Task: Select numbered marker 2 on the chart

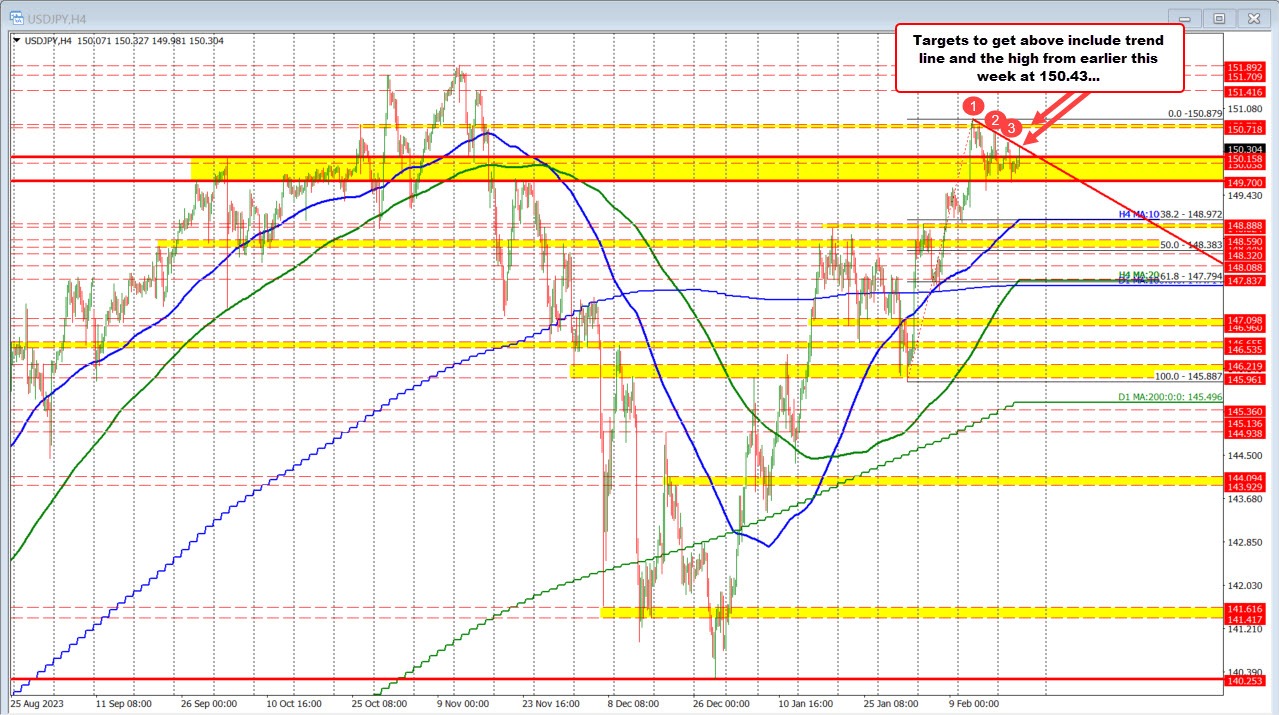Action: [x=995, y=120]
